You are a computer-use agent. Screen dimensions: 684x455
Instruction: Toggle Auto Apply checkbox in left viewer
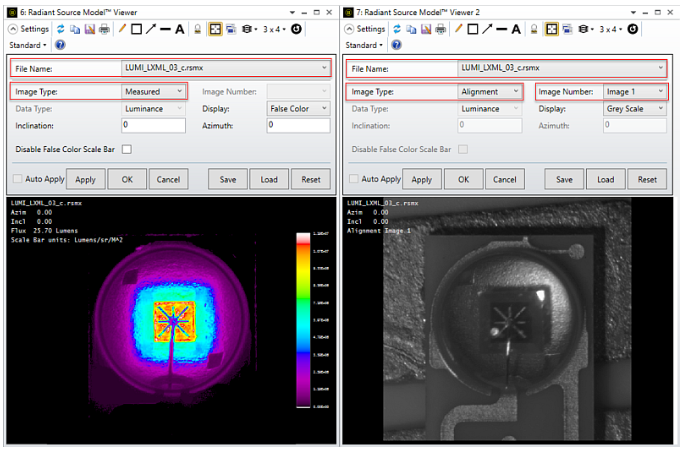[x=18, y=179]
